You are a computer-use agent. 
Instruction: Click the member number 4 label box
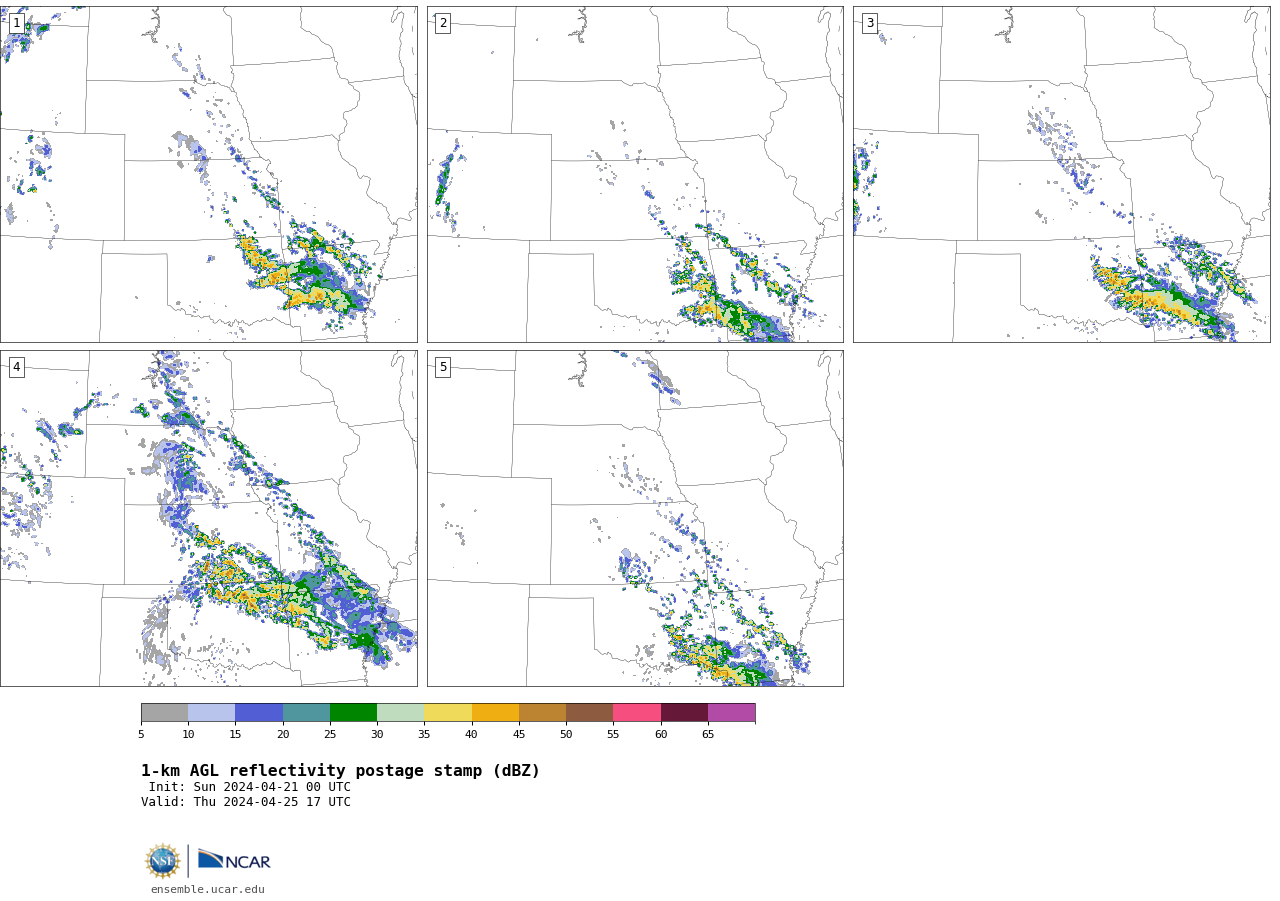pos(16,367)
